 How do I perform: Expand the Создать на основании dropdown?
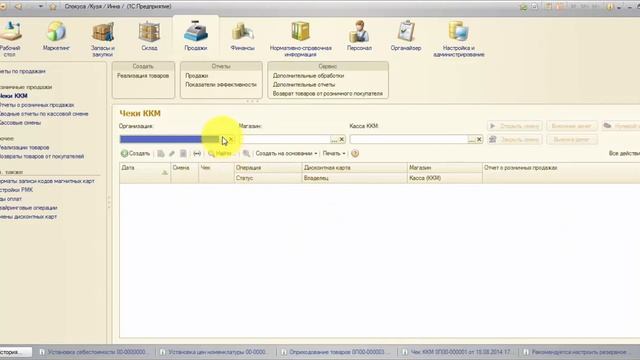[x=286, y=153]
